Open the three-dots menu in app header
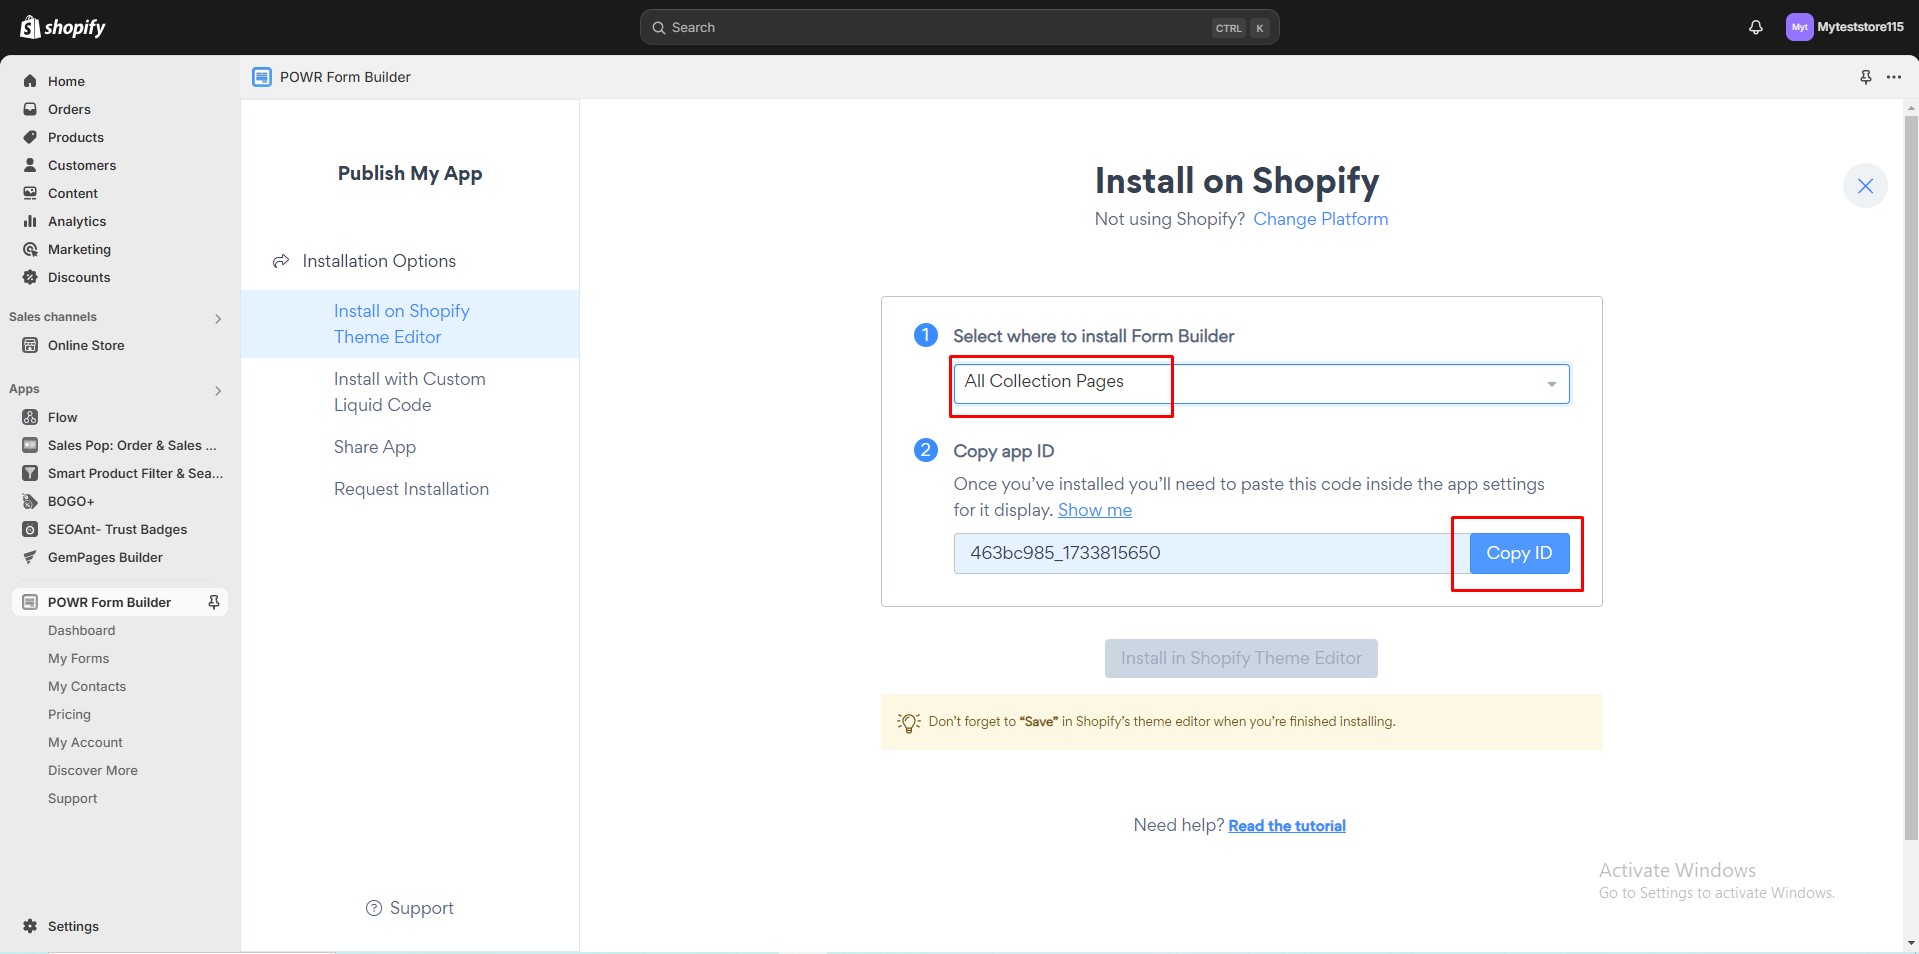The width and height of the screenshot is (1919, 954). pos(1893,77)
